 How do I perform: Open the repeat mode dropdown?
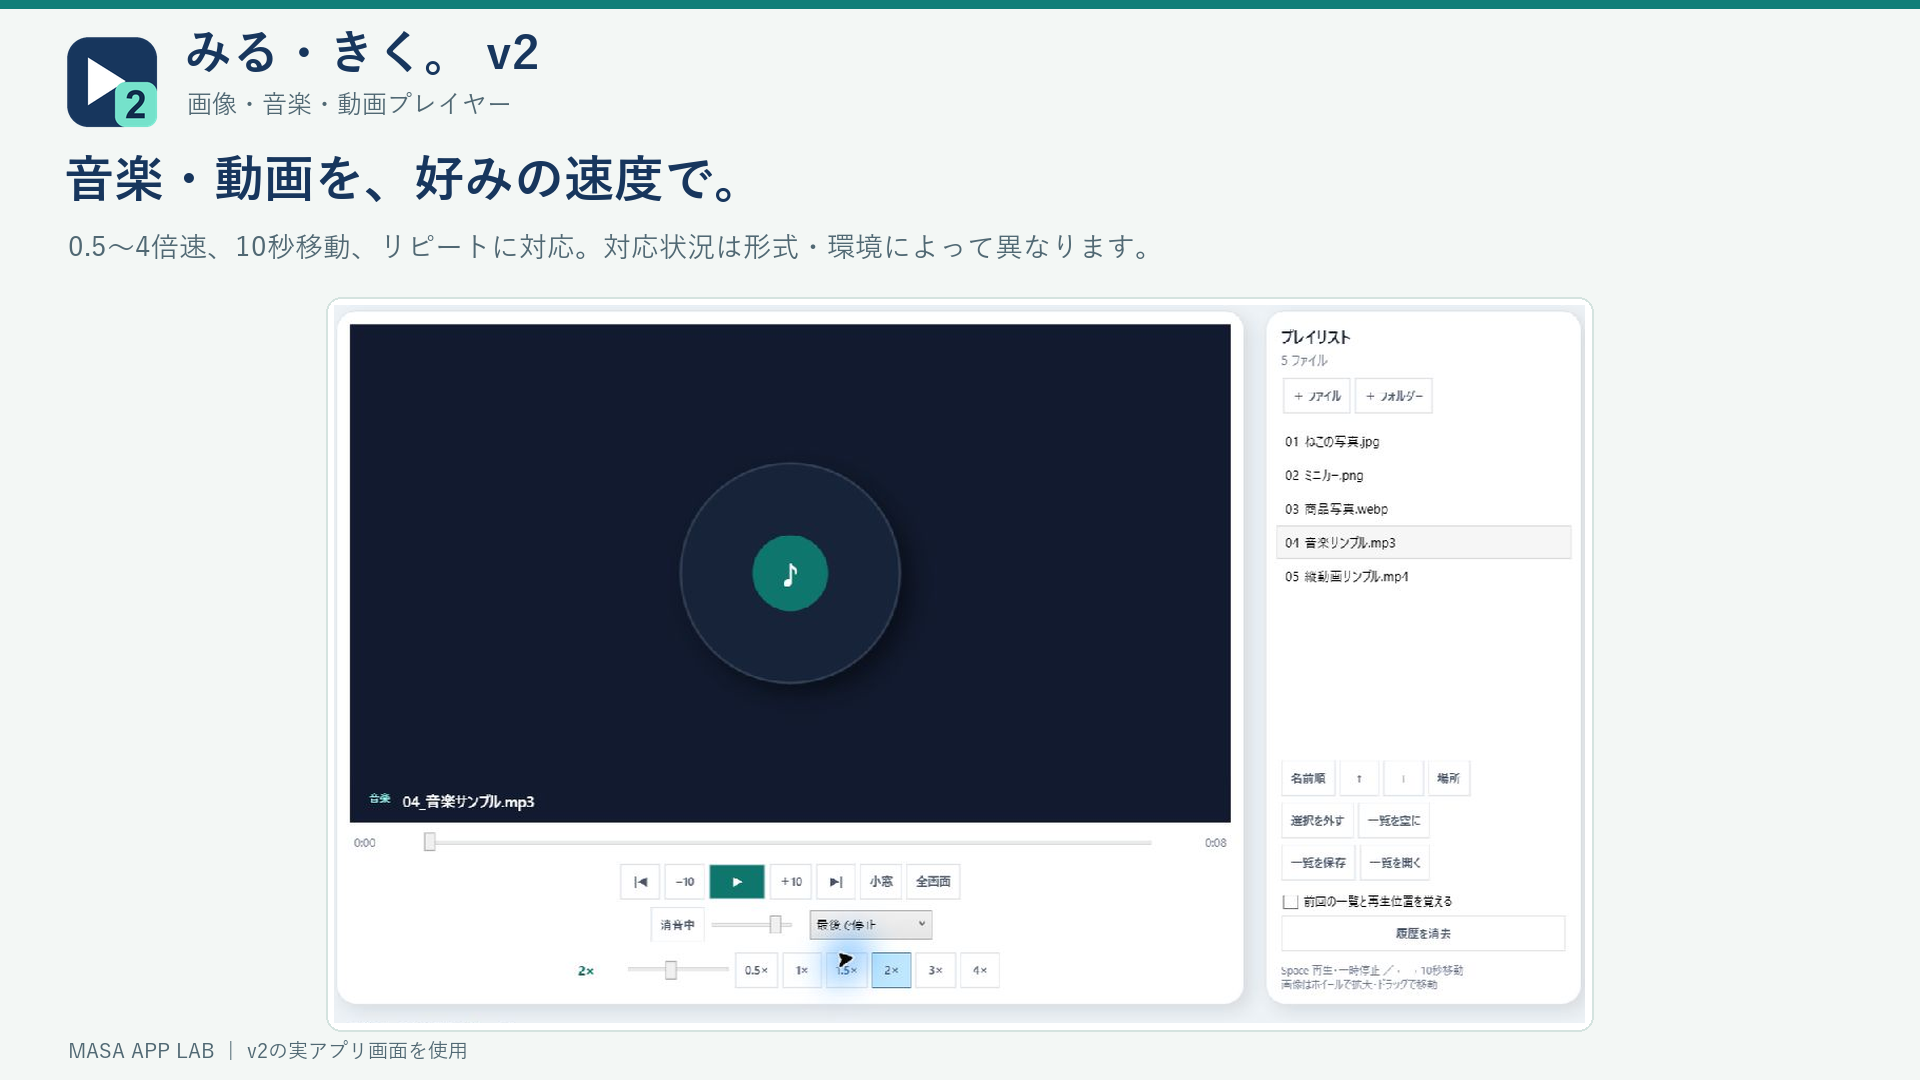[871, 925]
